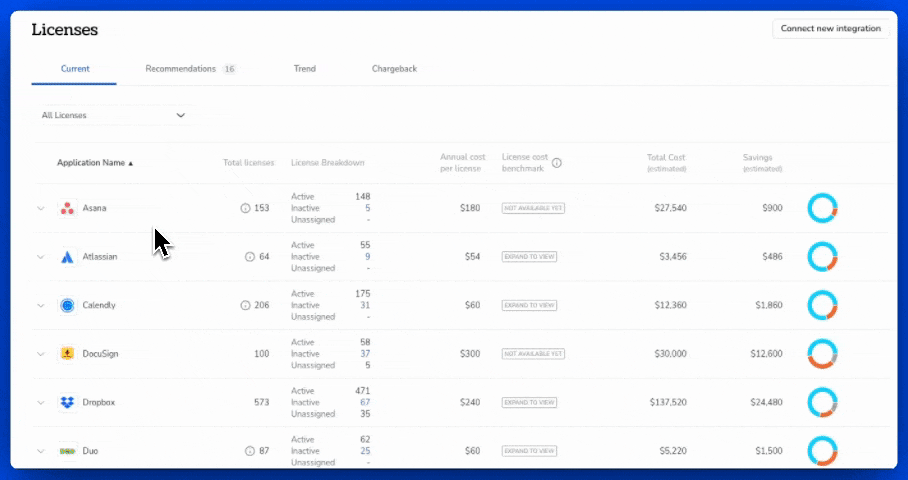
Task: Expand the DocuSign row
Action: tap(41, 354)
